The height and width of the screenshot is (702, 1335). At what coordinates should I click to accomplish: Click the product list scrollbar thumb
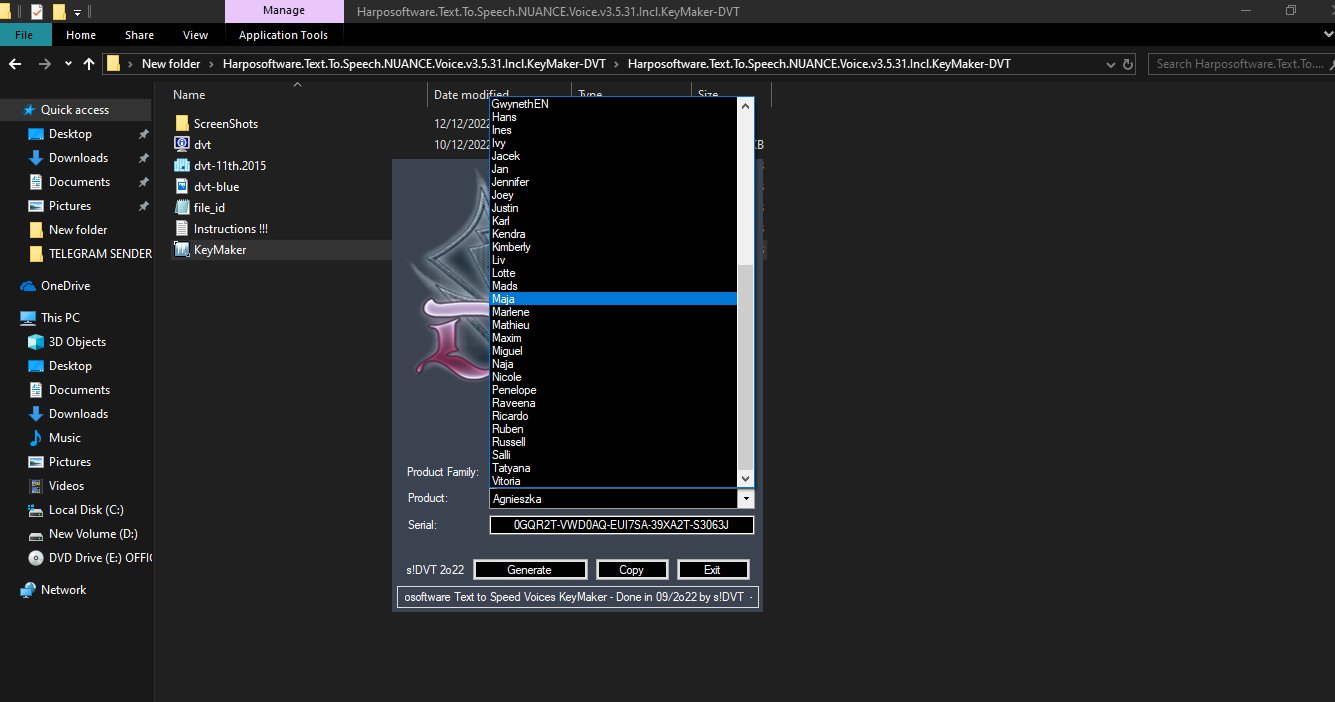745,369
